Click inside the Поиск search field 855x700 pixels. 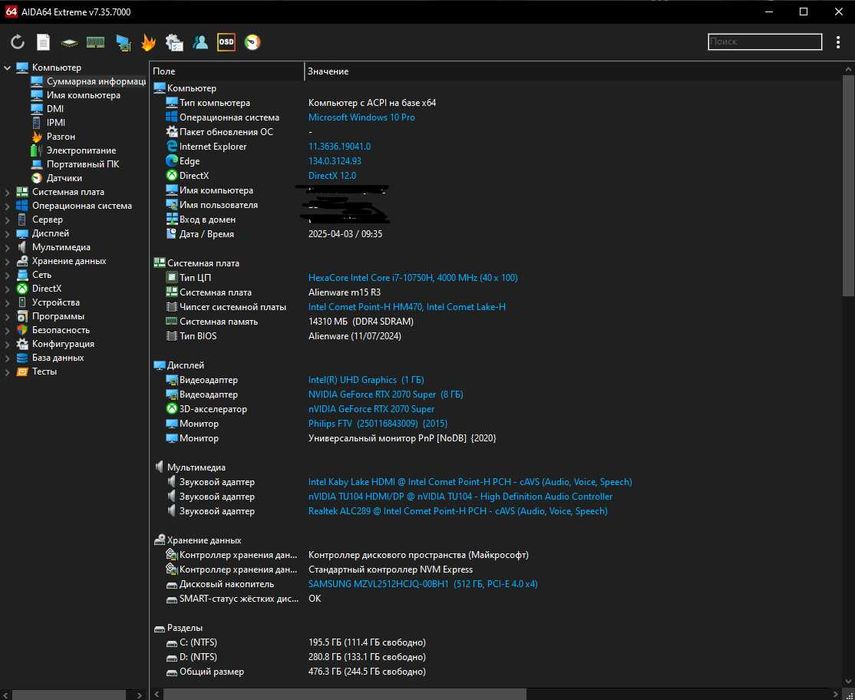click(764, 42)
